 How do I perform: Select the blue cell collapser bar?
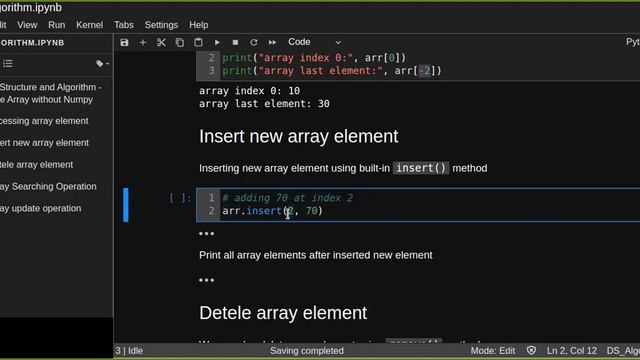click(126, 205)
